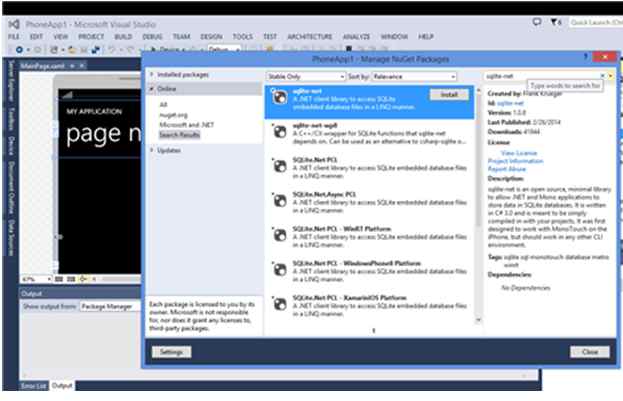Install the sqlite-net package

[x=449, y=95]
